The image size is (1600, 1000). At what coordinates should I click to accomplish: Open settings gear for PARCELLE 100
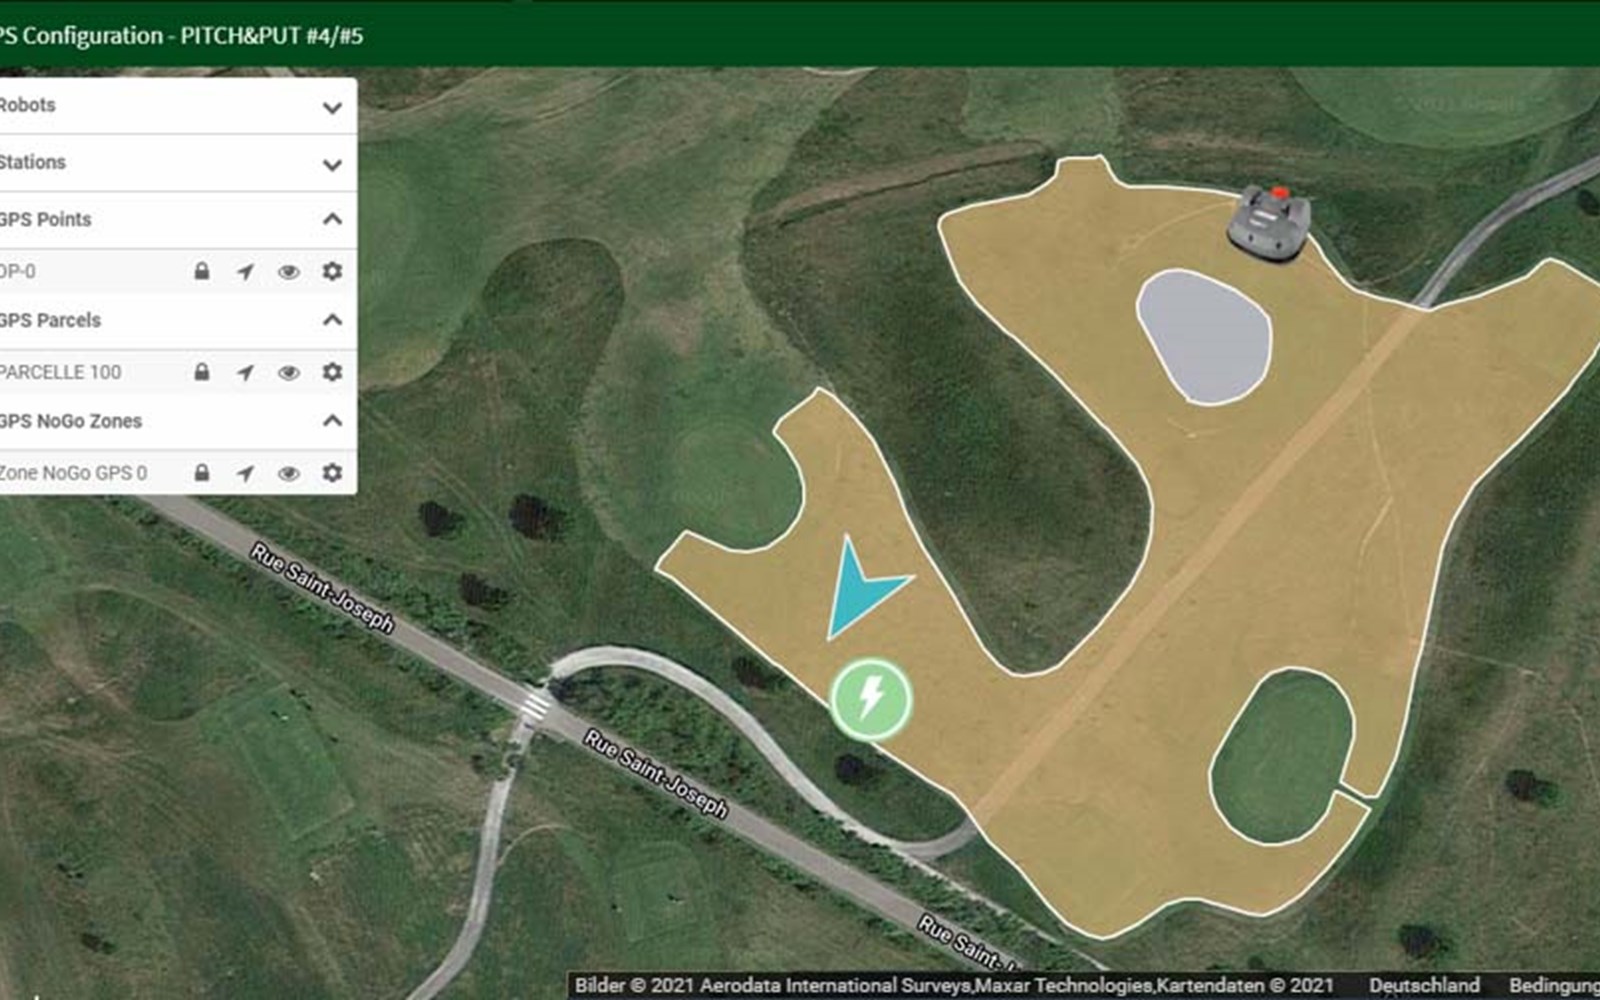point(332,372)
